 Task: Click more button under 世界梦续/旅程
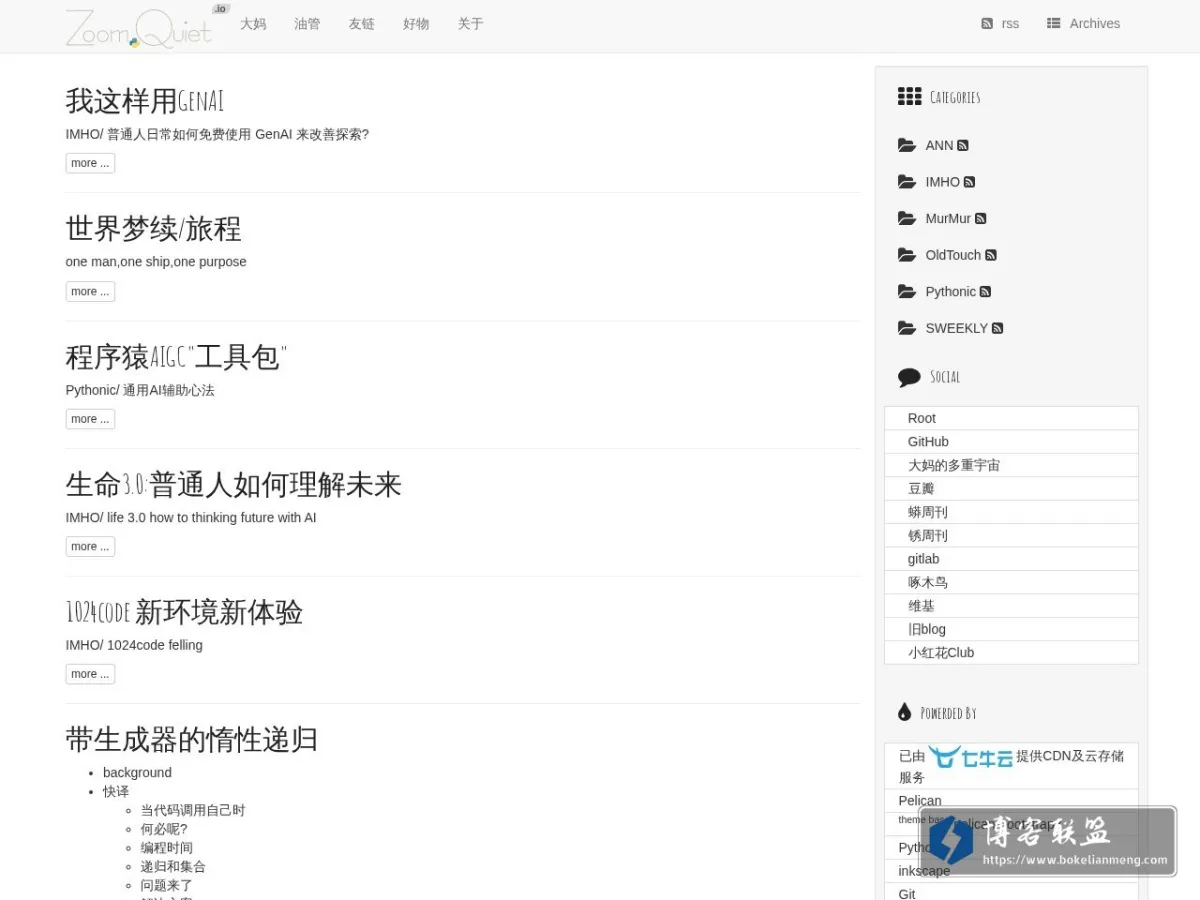click(90, 292)
